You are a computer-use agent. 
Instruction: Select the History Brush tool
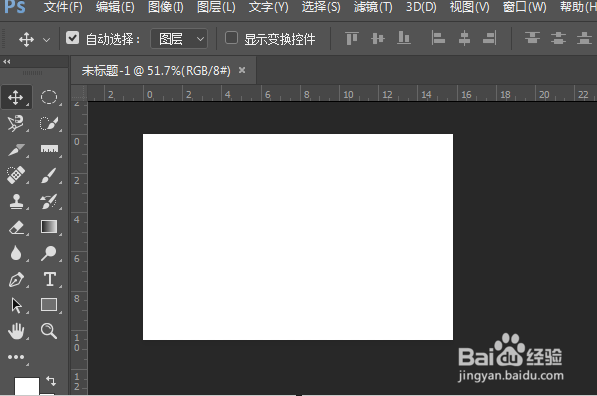tap(49, 201)
